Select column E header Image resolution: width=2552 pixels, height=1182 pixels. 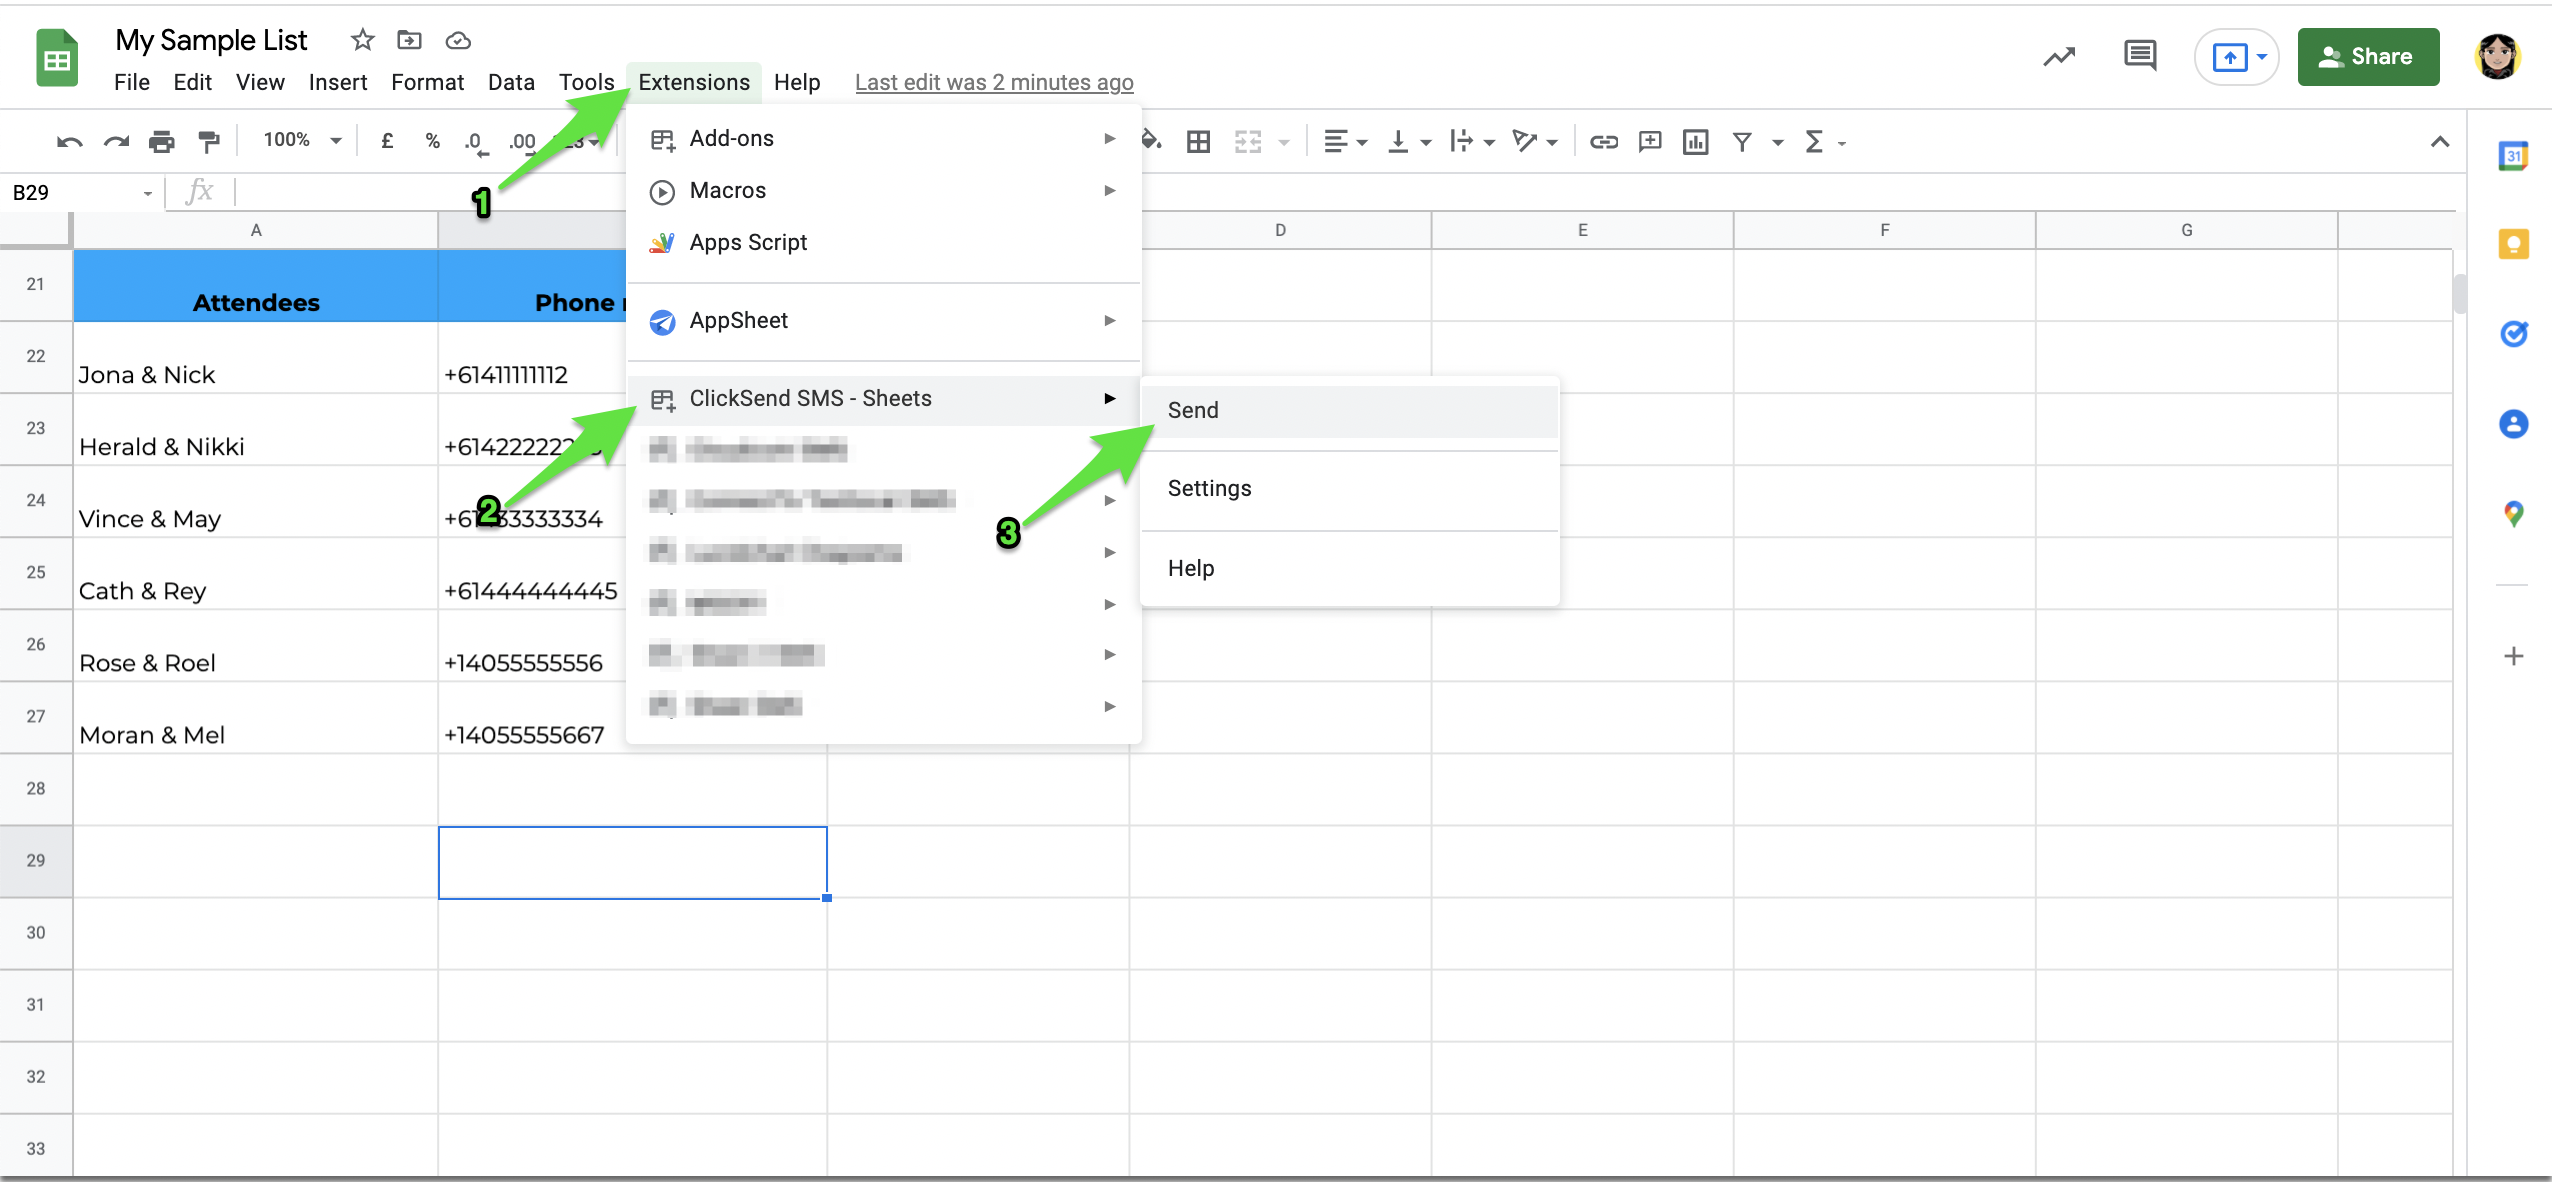tap(1582, 230)
